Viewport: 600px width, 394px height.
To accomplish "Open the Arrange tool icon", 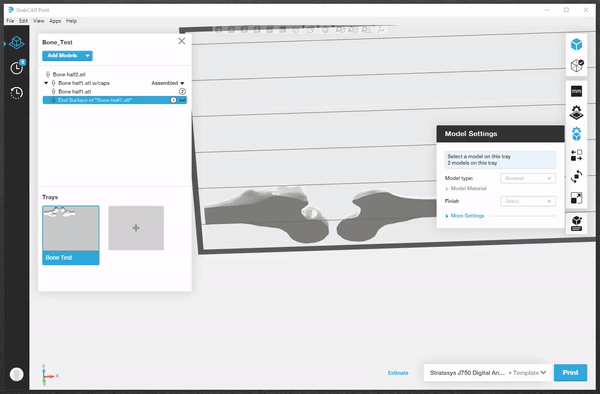I will (x=576, y=155).
